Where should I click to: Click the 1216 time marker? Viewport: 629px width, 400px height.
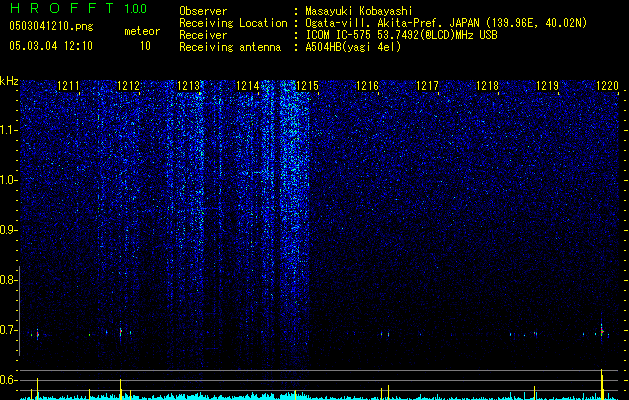367,85
